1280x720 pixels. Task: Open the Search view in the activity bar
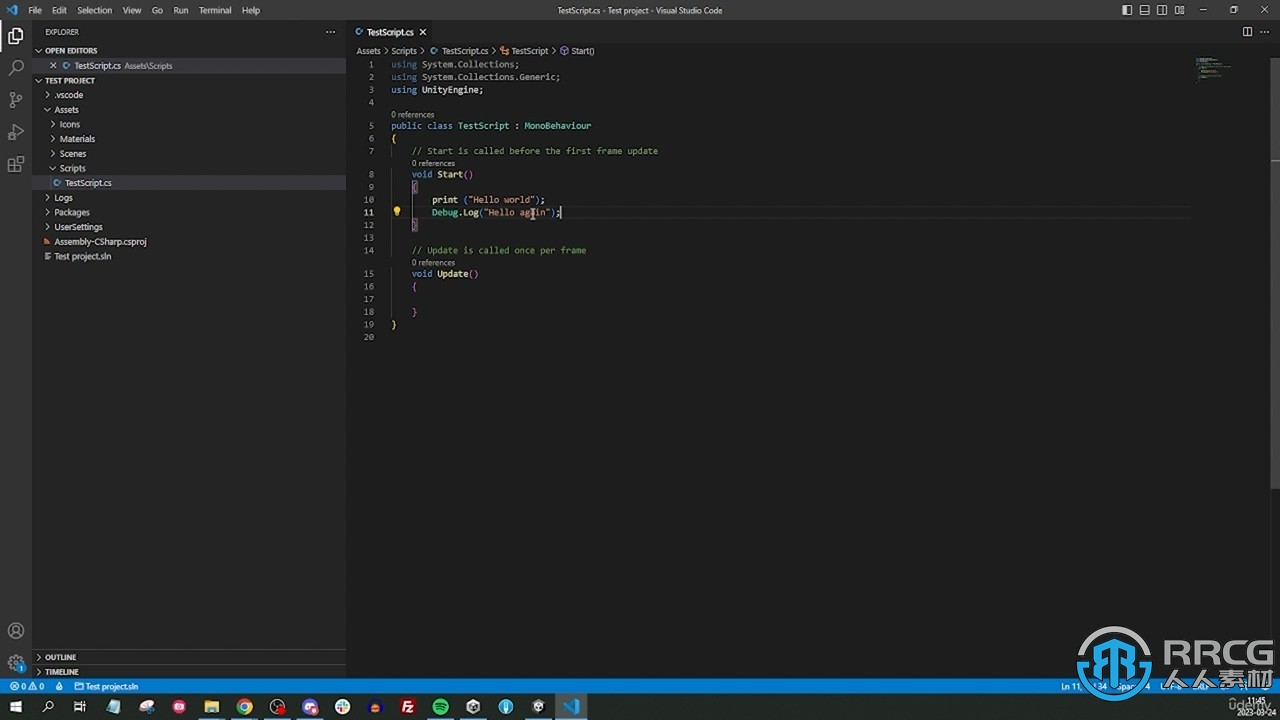16,68
